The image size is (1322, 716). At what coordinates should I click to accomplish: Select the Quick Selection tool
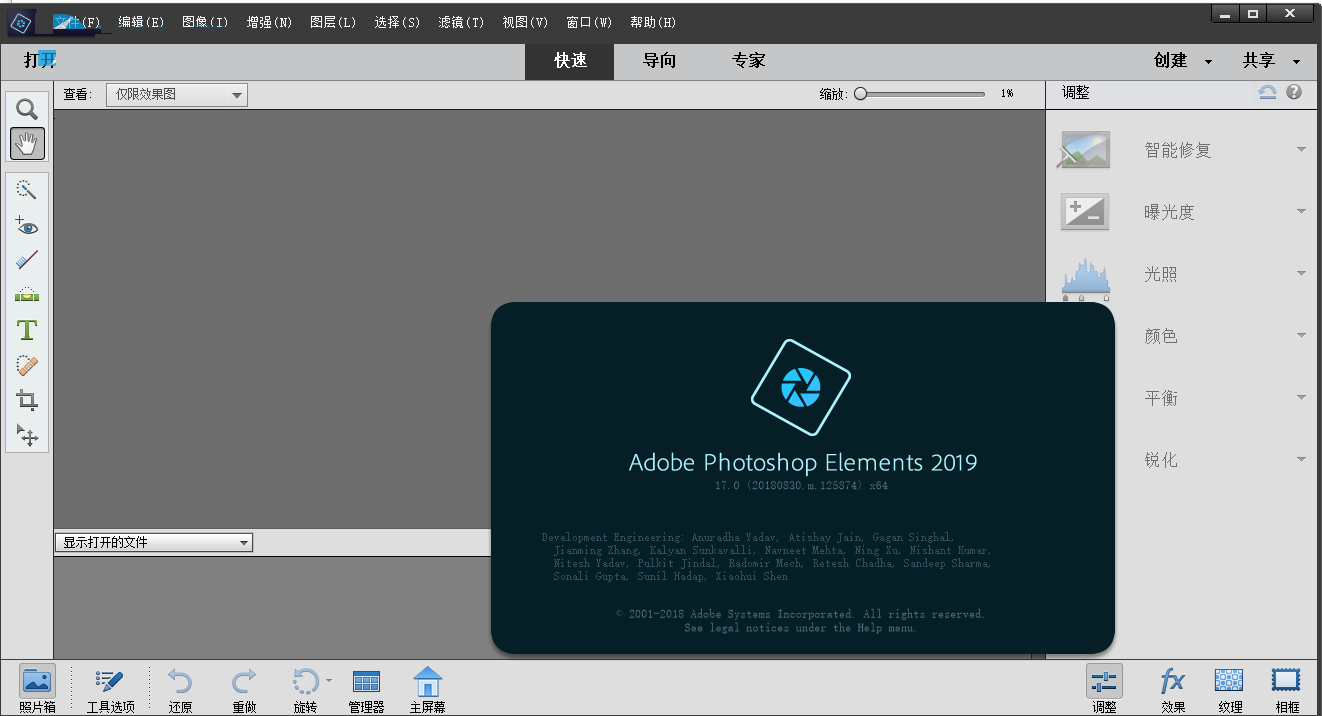pos(27,190)
